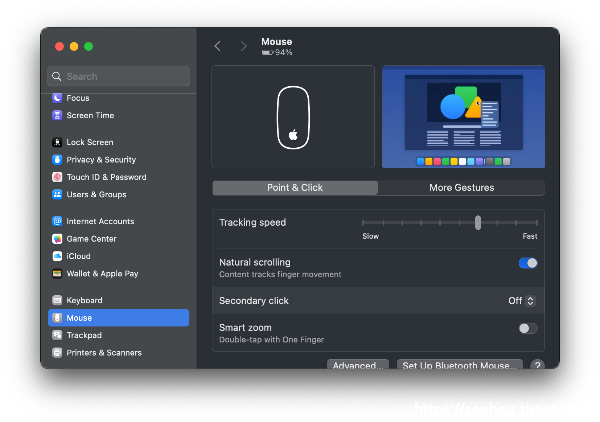Screen dimensions: 600x422
Task: Click the Screen Time hourglass icon
Action: [57, 115]
